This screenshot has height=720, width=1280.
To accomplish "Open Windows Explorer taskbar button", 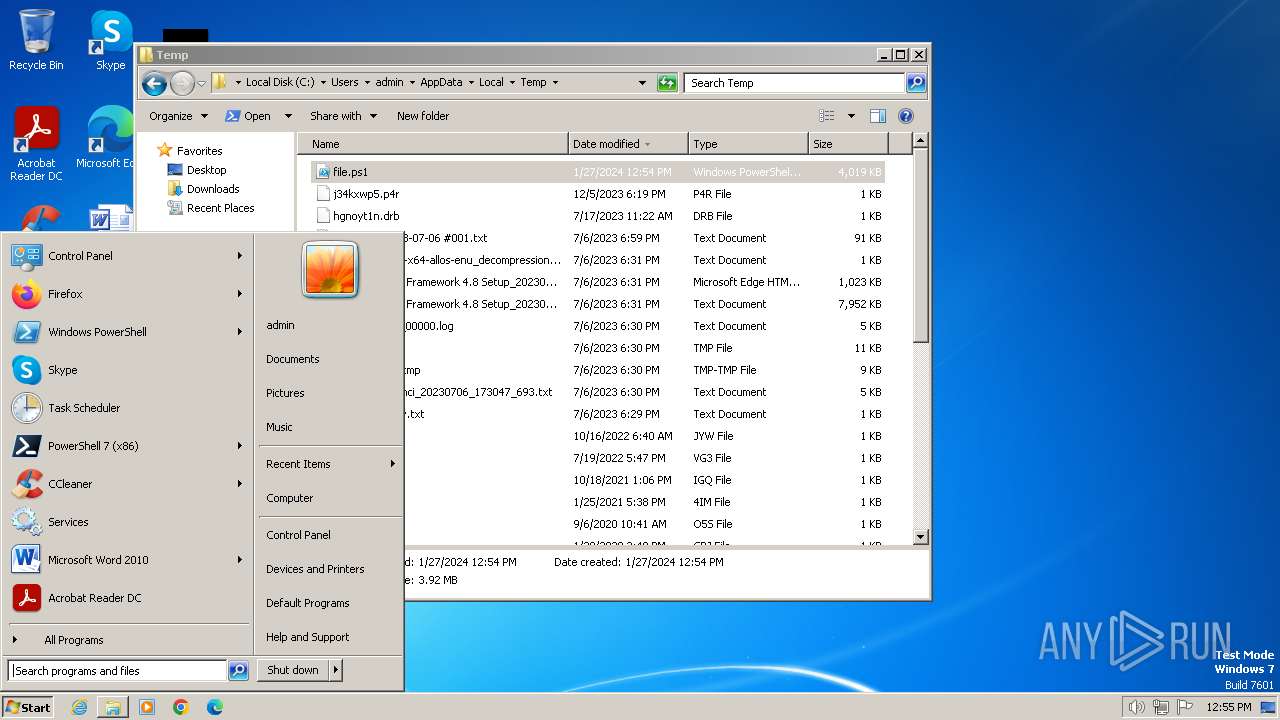I will pos(112,707).
